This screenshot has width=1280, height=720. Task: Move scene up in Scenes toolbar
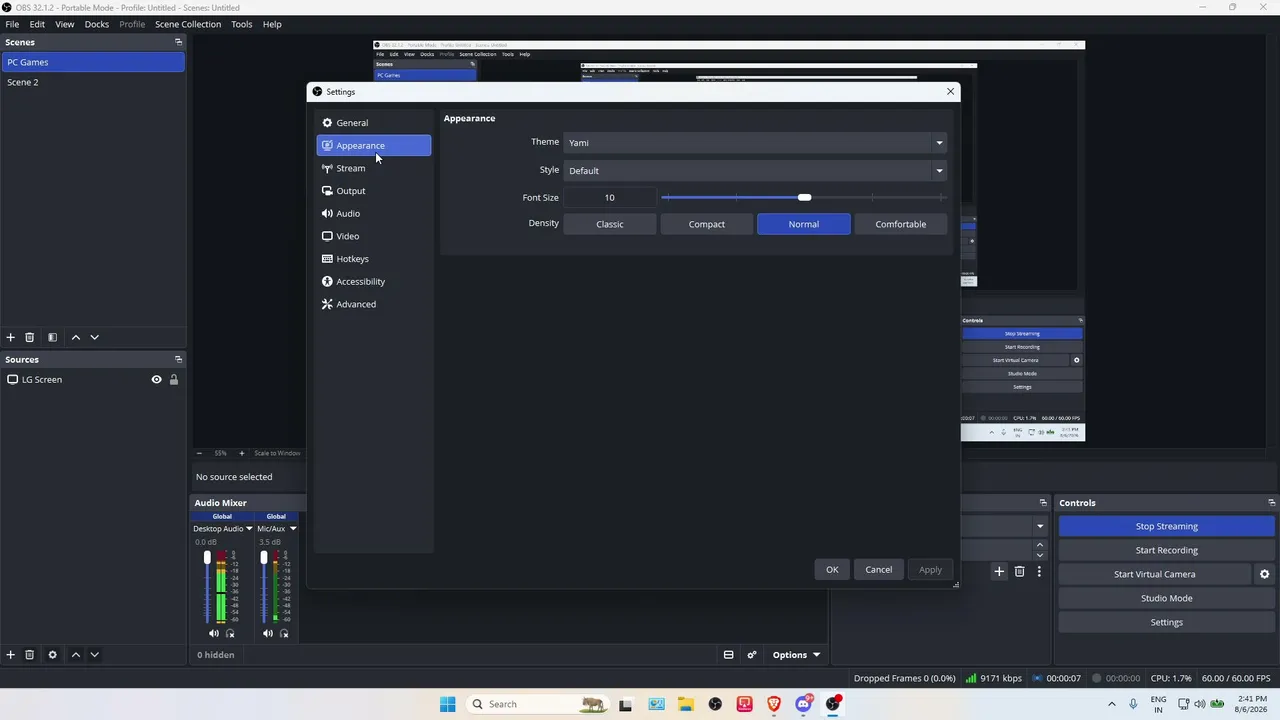[75, 337]
